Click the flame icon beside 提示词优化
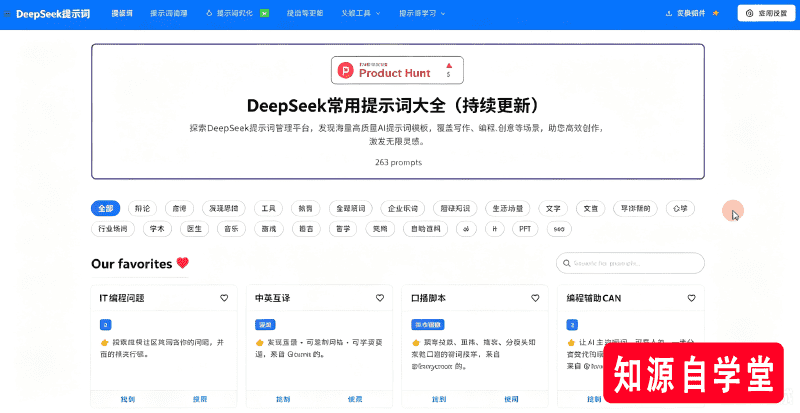The width and height of the screenshot is (800, 413). 209,13
